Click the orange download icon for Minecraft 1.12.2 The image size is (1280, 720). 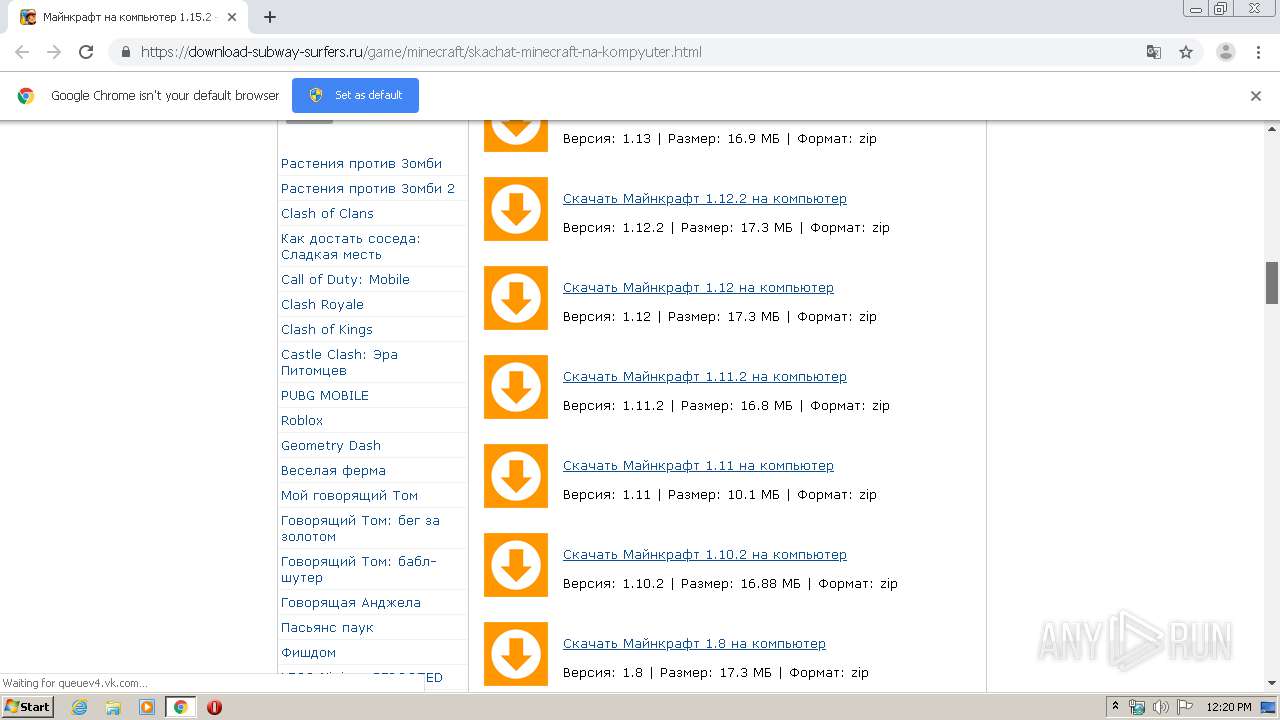516,209
